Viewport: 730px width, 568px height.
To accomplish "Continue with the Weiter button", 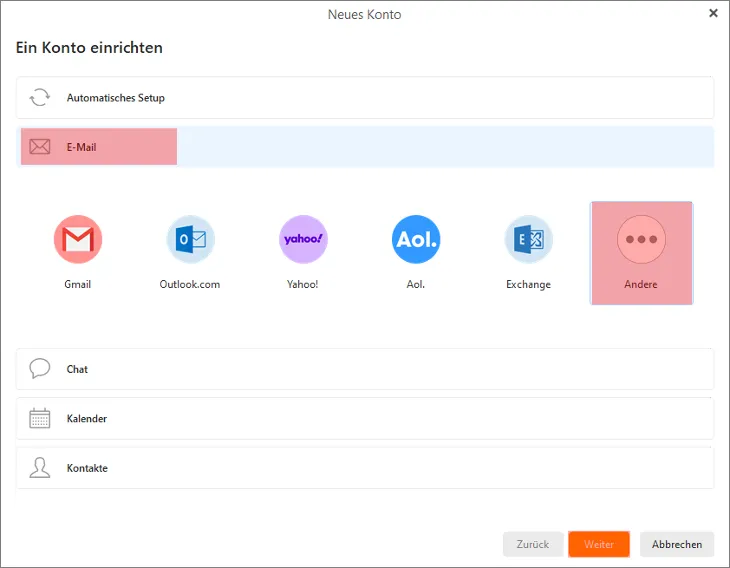I will click(599, 544).
